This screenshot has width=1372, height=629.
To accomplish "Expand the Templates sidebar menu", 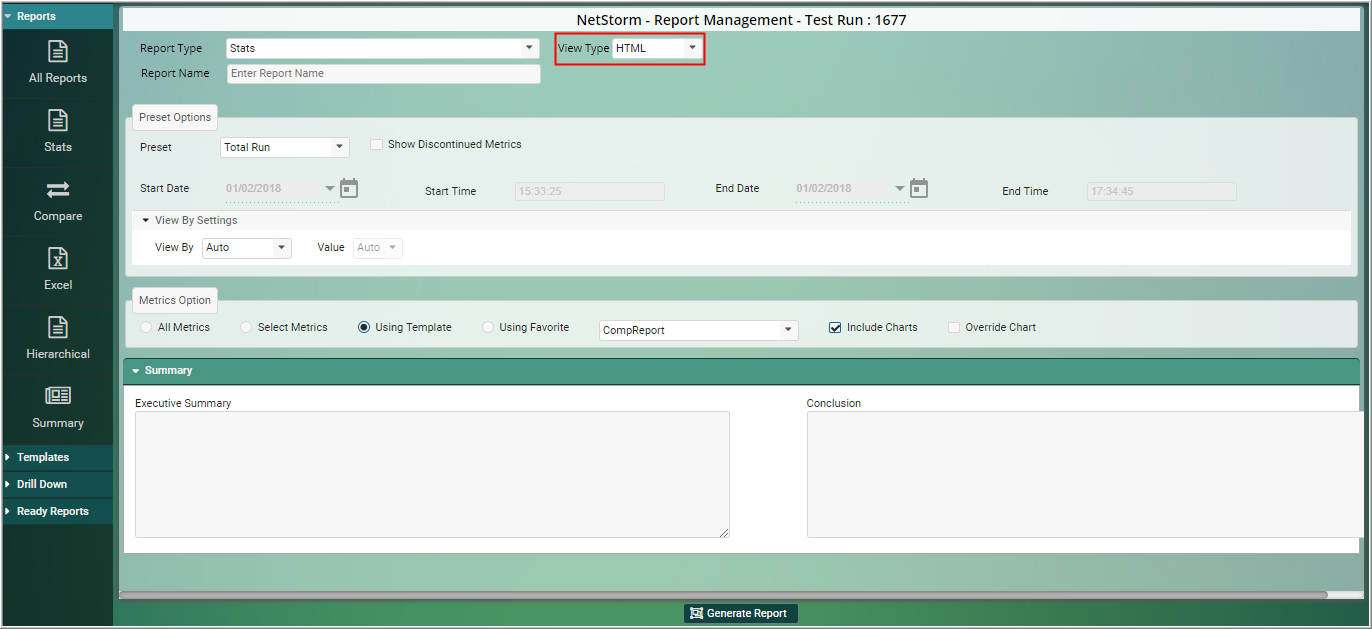I will pyautogui.click(x=57, y=457).
